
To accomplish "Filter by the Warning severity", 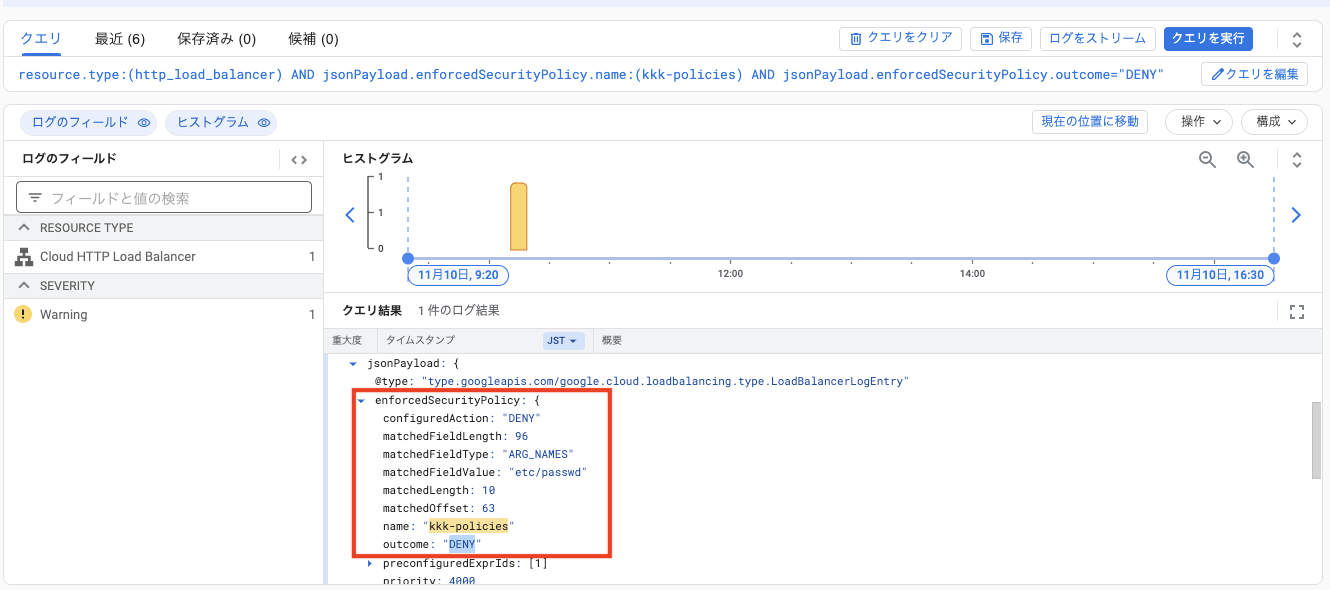I will coord(163,315).
